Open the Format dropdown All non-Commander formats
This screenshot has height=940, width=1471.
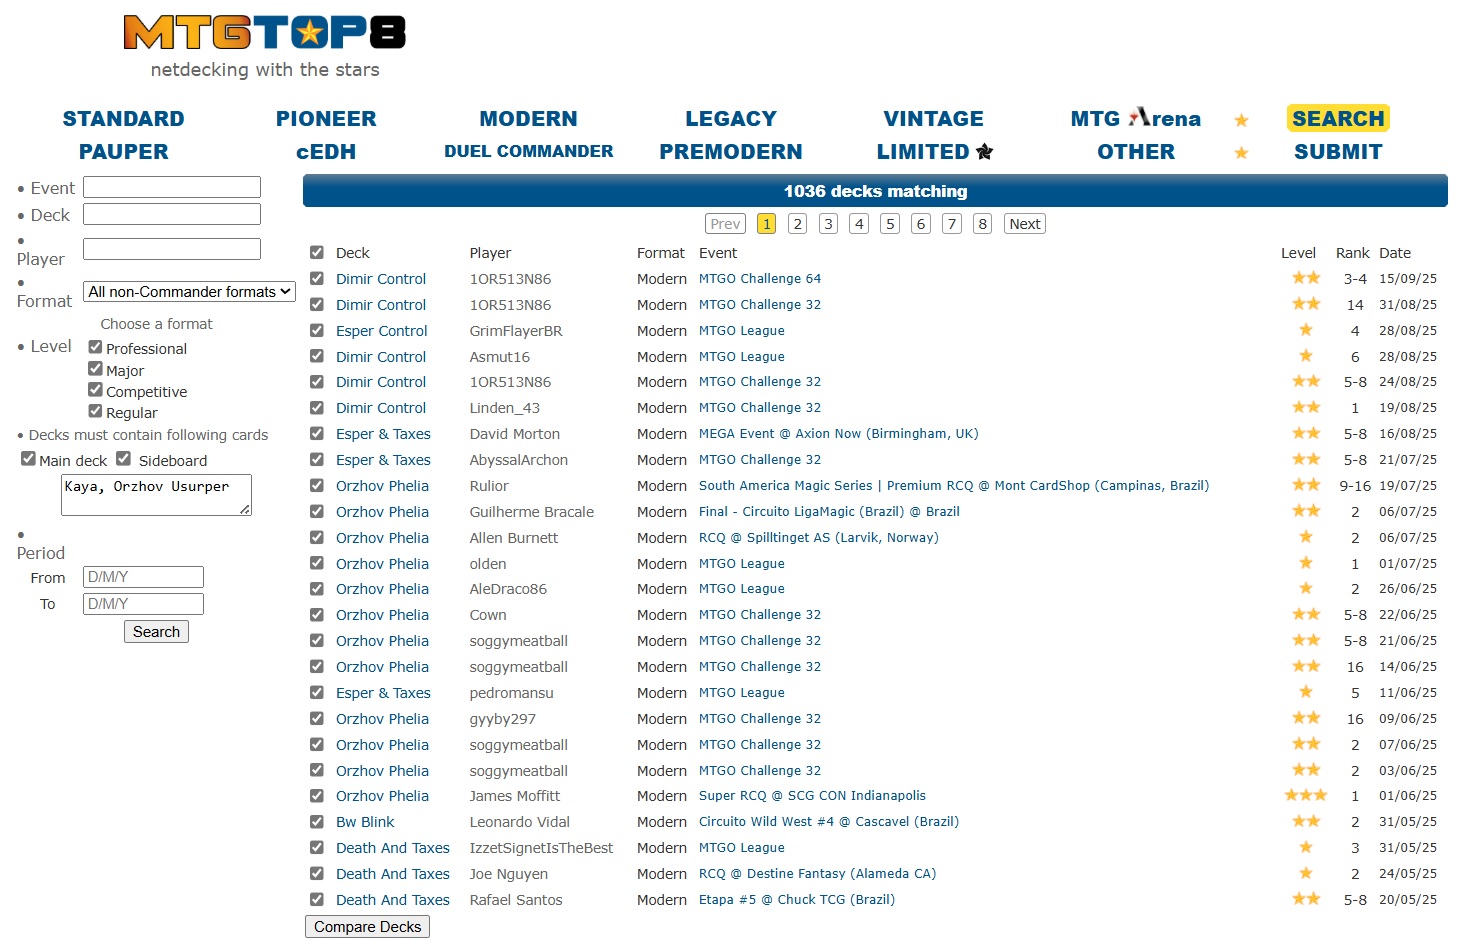(x=189, y=292)
